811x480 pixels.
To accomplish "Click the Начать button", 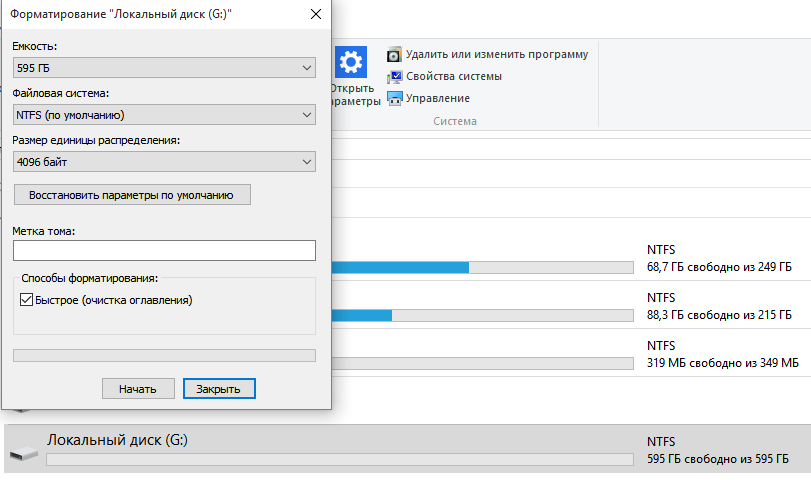I will click(138, 388).
